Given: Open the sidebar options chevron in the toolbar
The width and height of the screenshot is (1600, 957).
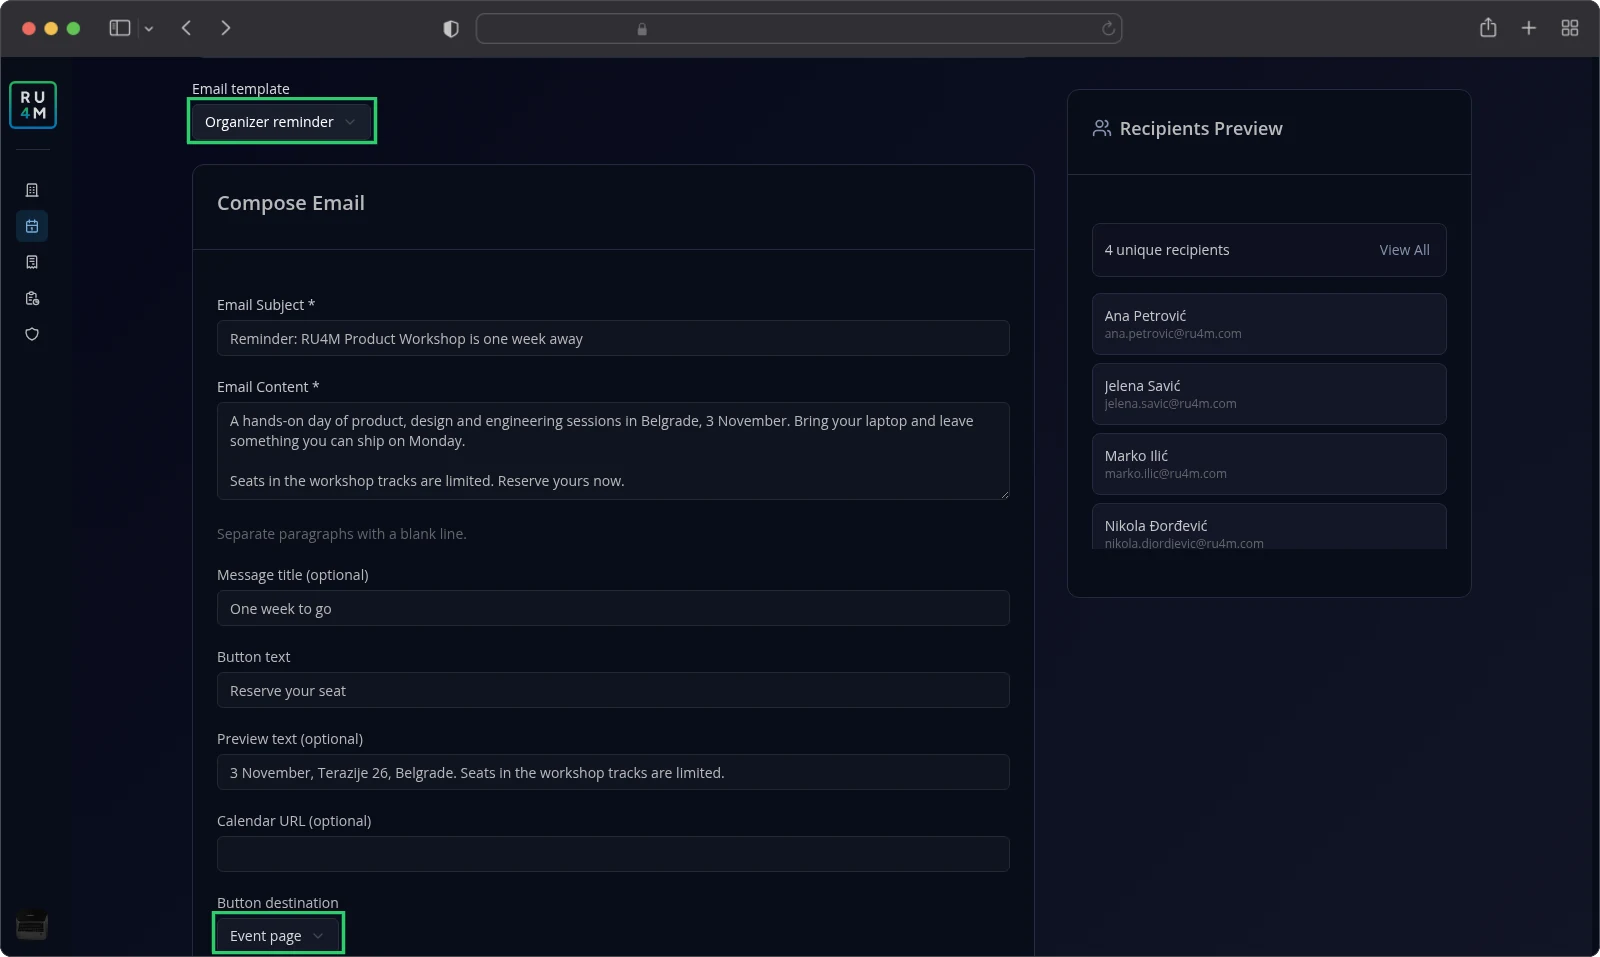Looking at the screenshot, I should coord(149,29).
